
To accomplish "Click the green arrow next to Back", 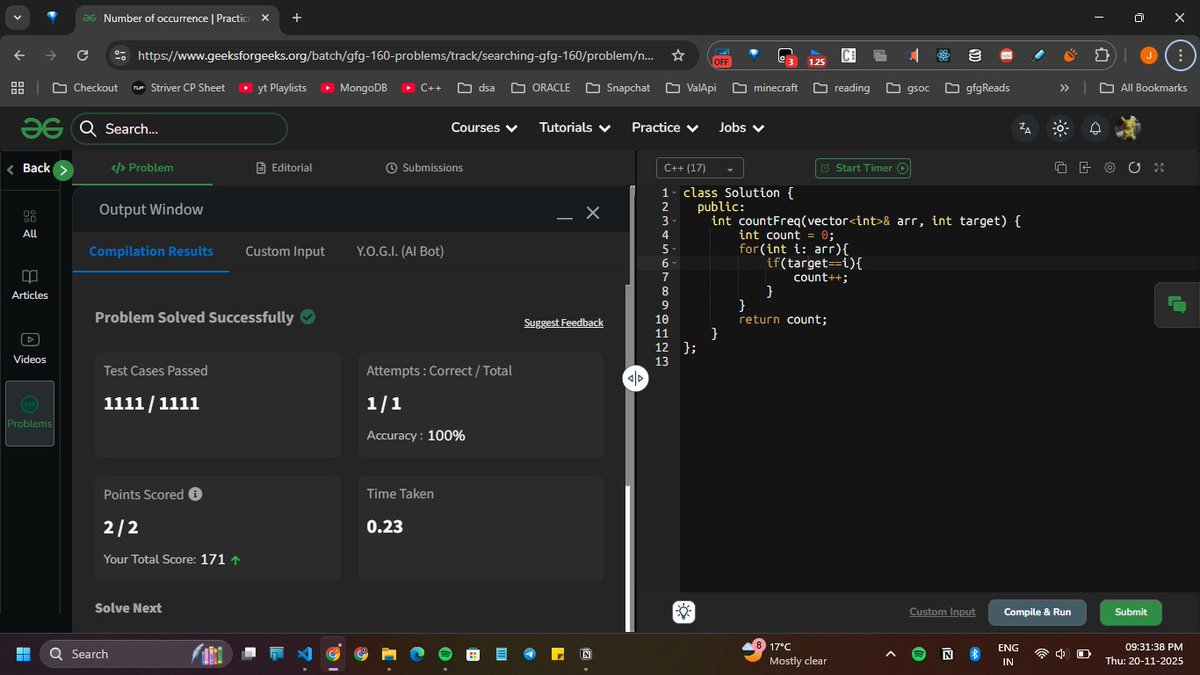I will [63, 169].
